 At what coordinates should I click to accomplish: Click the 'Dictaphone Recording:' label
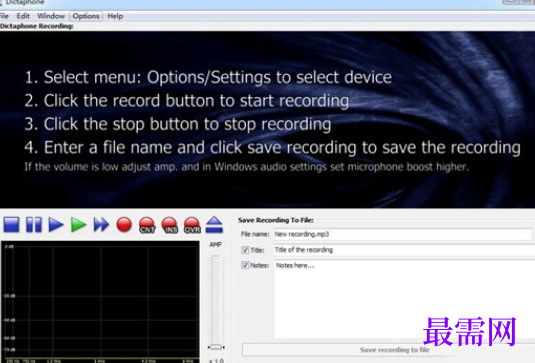pos(37,26)
